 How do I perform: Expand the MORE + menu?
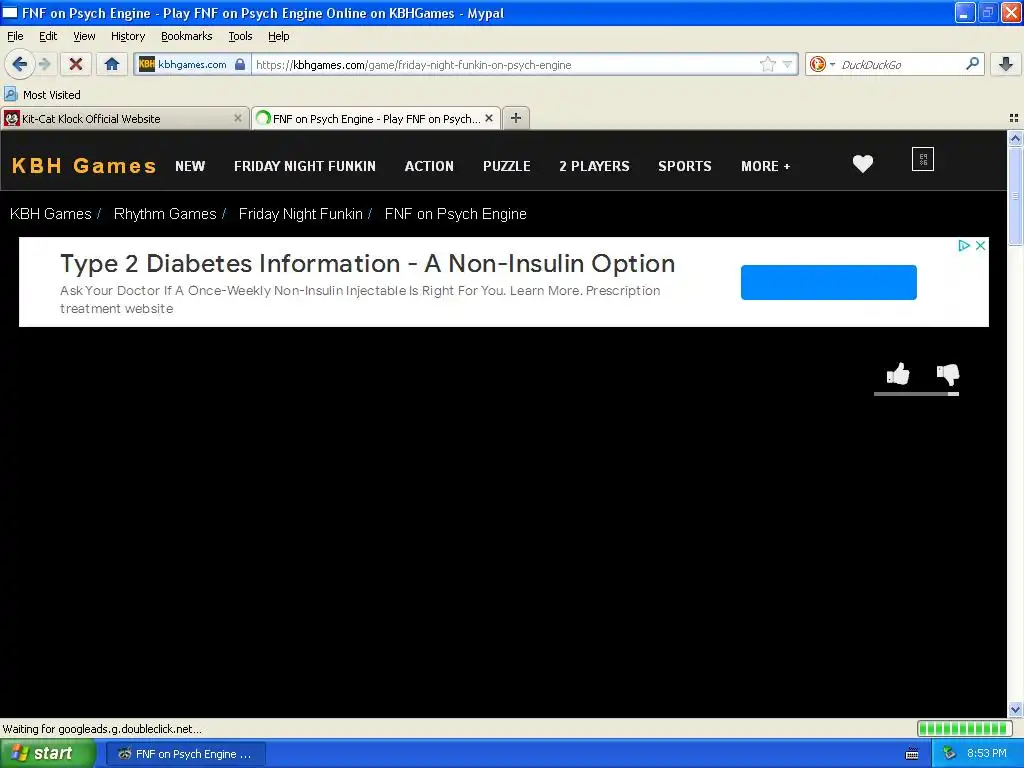[765, 166]
